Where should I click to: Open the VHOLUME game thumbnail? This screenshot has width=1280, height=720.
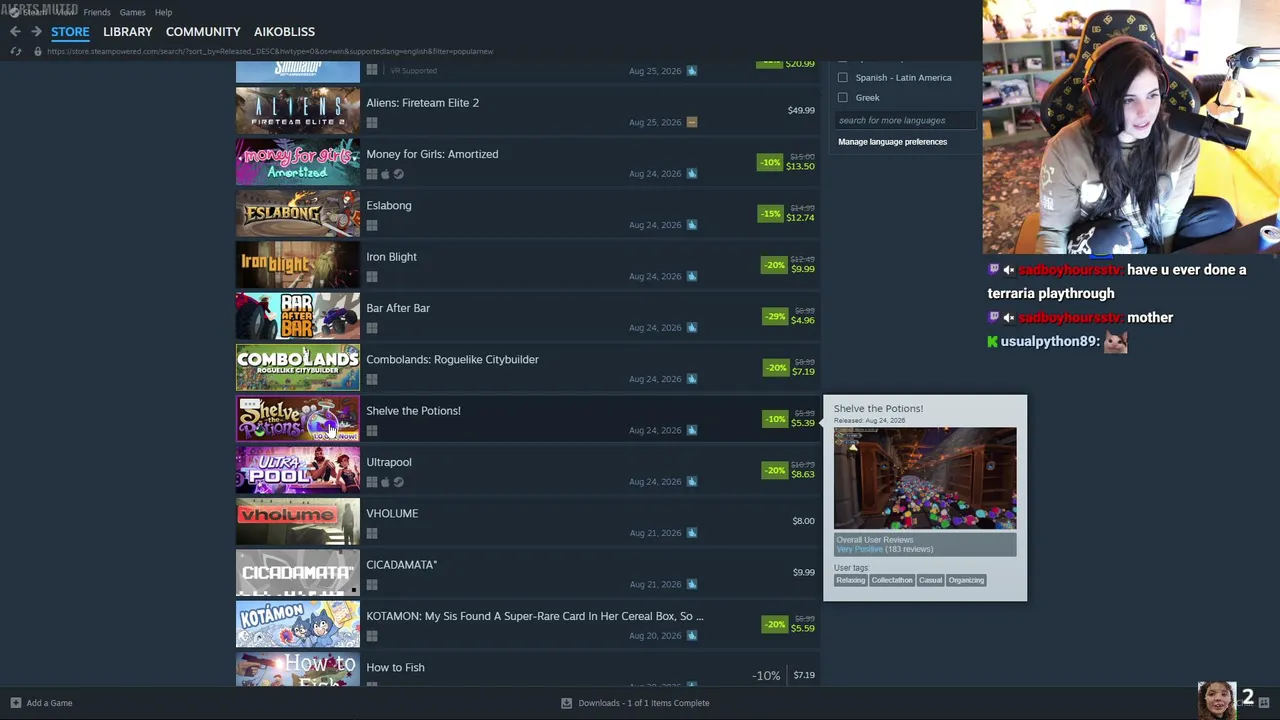[x=297, y=522]
